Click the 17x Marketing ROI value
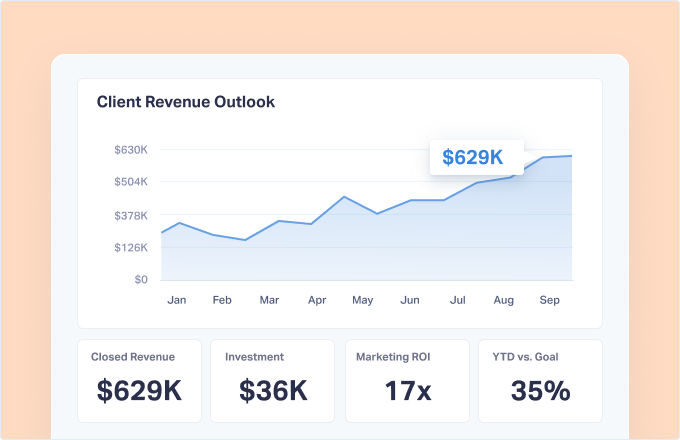Image resolution: width=680 pixels, height=440 pixels. pyautogui.click(x=408, y=391)
